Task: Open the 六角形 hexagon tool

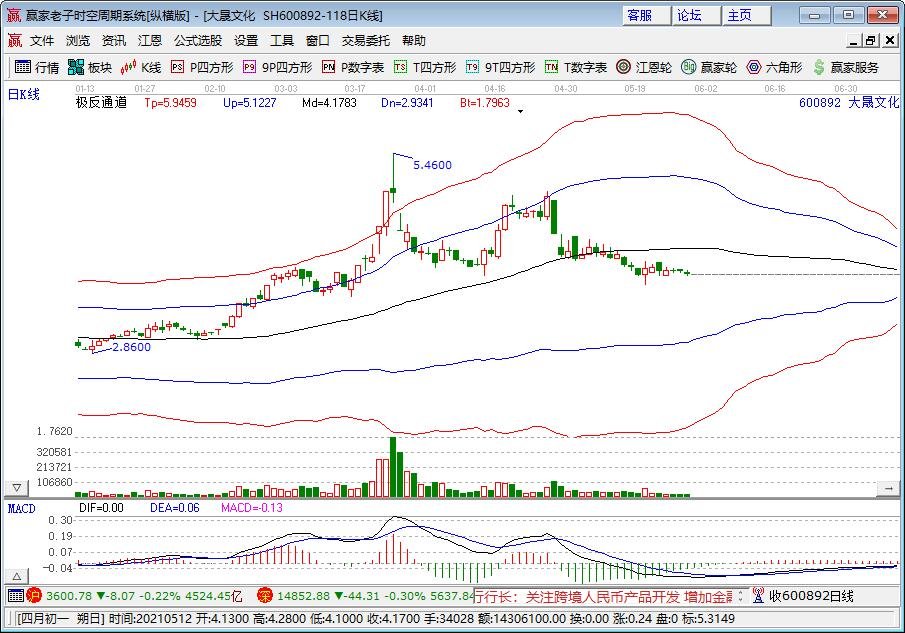Action: [x=774, y=68]
